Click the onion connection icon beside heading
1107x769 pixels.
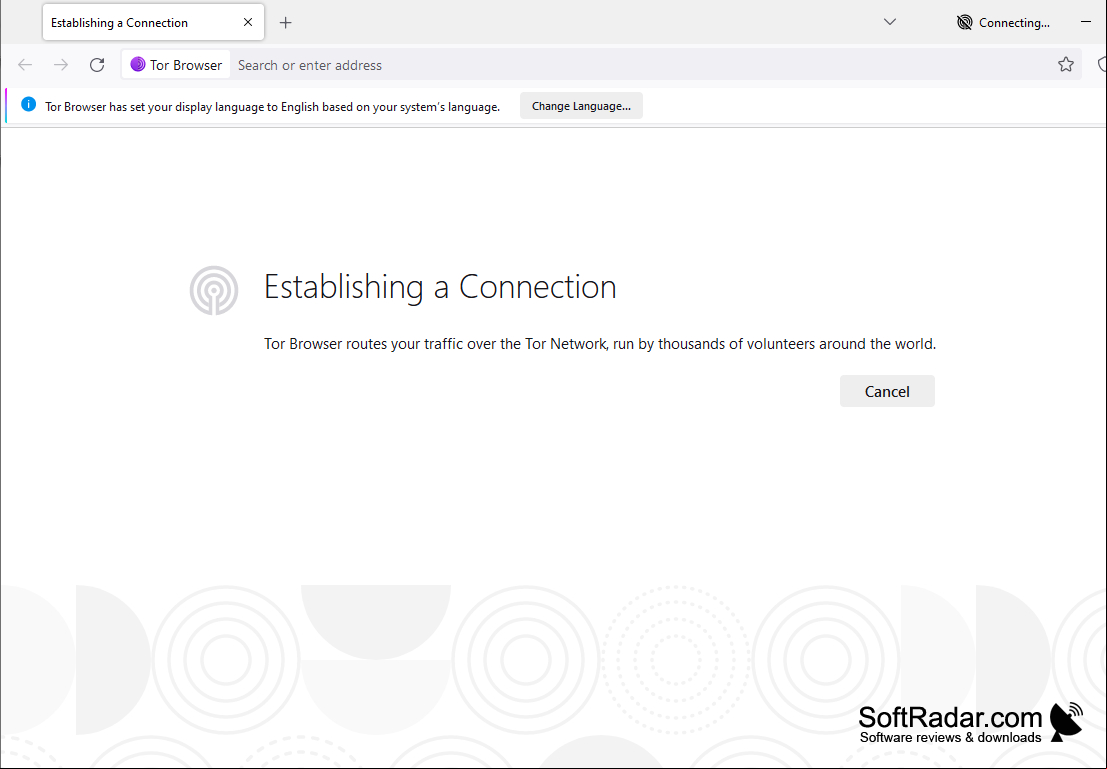(214, 290)
